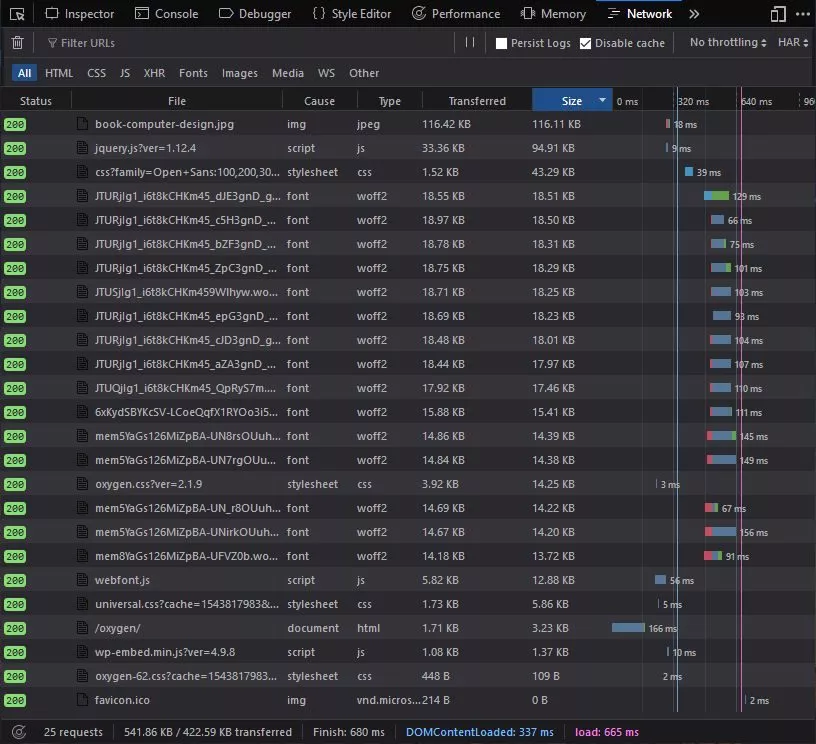This screenshot has height=744, width=816.
Task: Filter requests by Fonts
Action: tap(193, 73)
